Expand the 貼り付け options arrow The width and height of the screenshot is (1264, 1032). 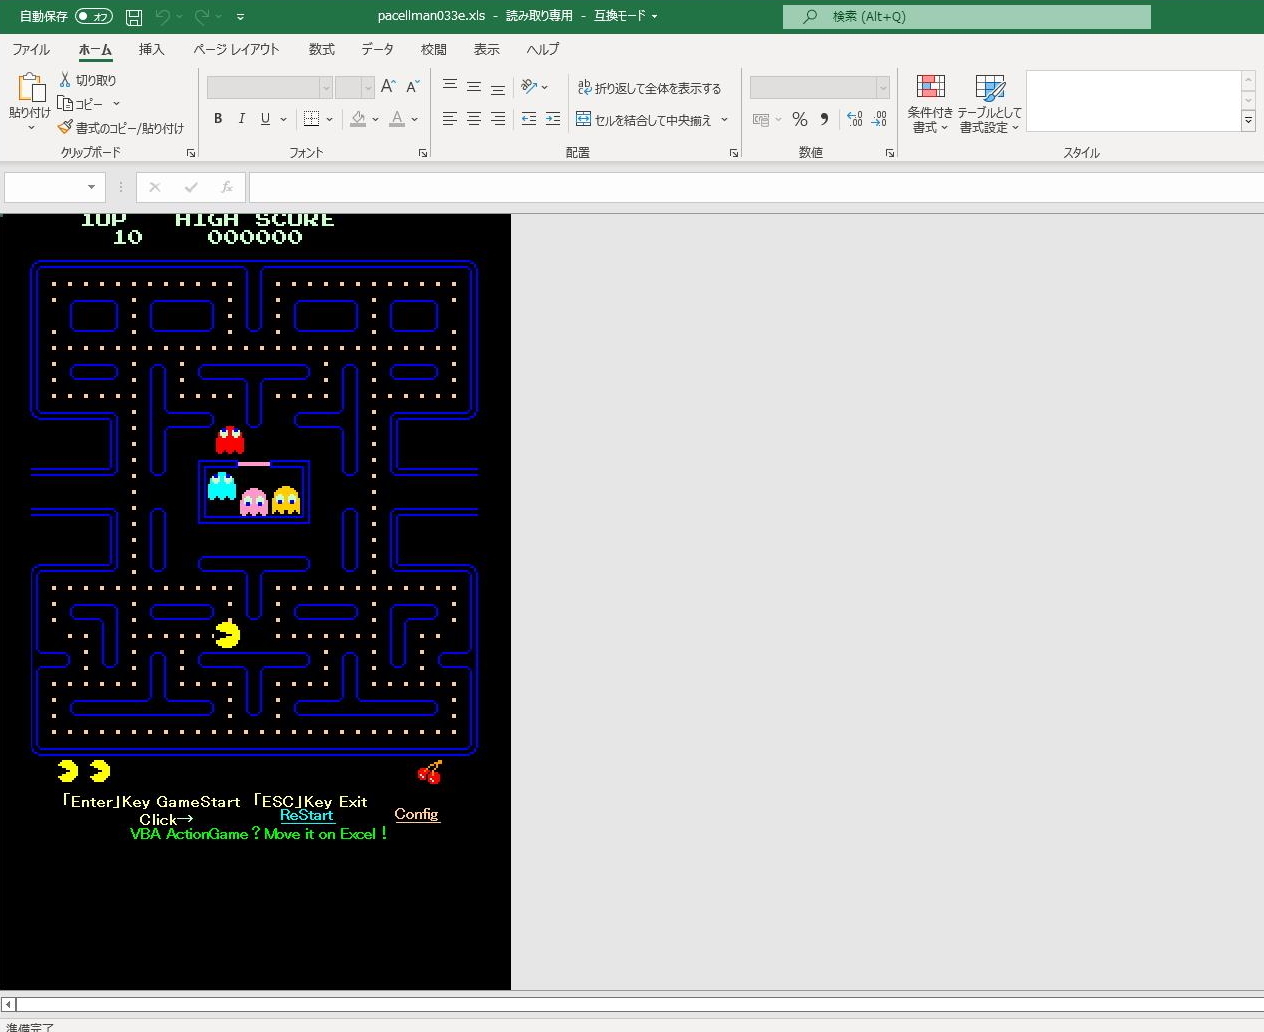pyautogui.click(x=30, y=128)
